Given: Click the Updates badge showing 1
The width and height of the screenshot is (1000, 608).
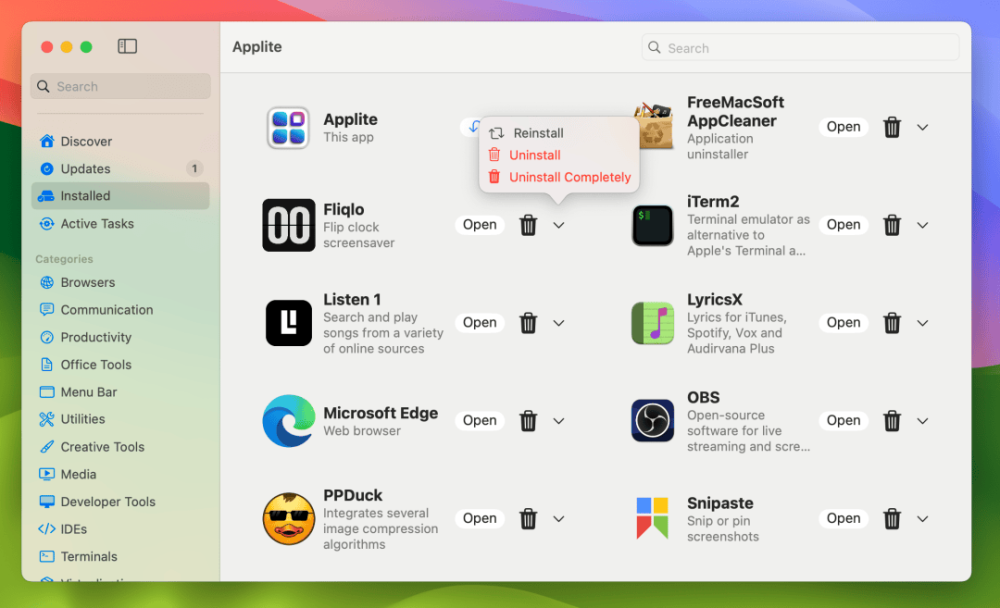Looking at the screenshot, I should tap(194, 168).
